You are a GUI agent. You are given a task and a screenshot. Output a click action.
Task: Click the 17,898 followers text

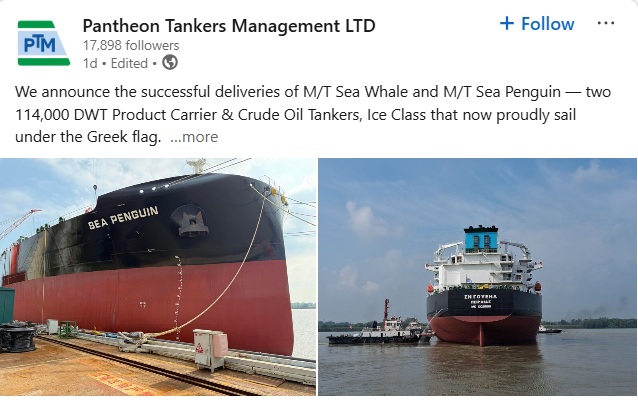(x=131, y=46)
